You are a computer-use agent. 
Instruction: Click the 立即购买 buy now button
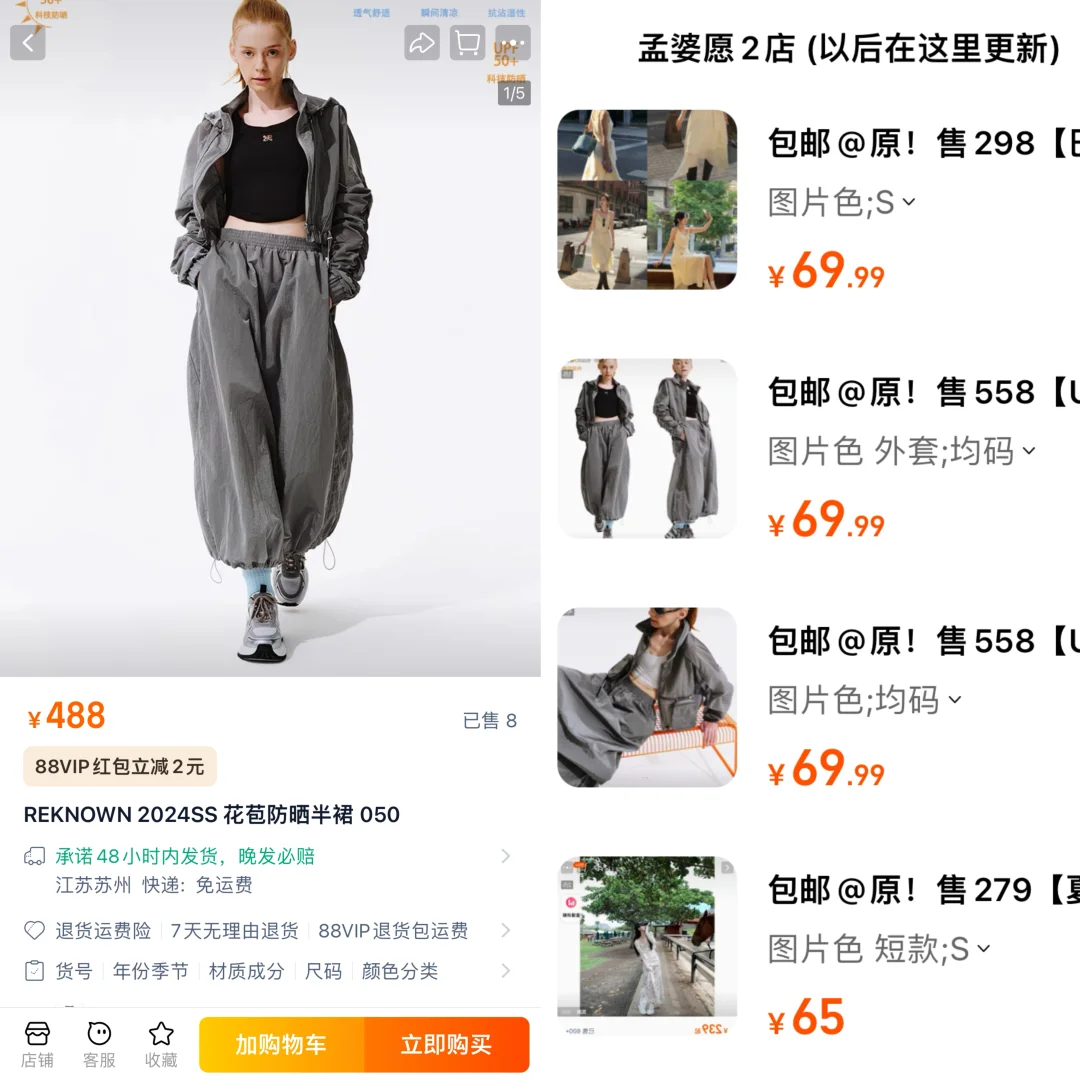tap(447, 1044)
